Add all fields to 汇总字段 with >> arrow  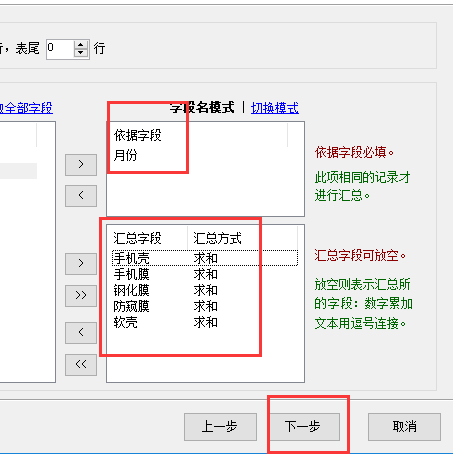tap(81, 296)
